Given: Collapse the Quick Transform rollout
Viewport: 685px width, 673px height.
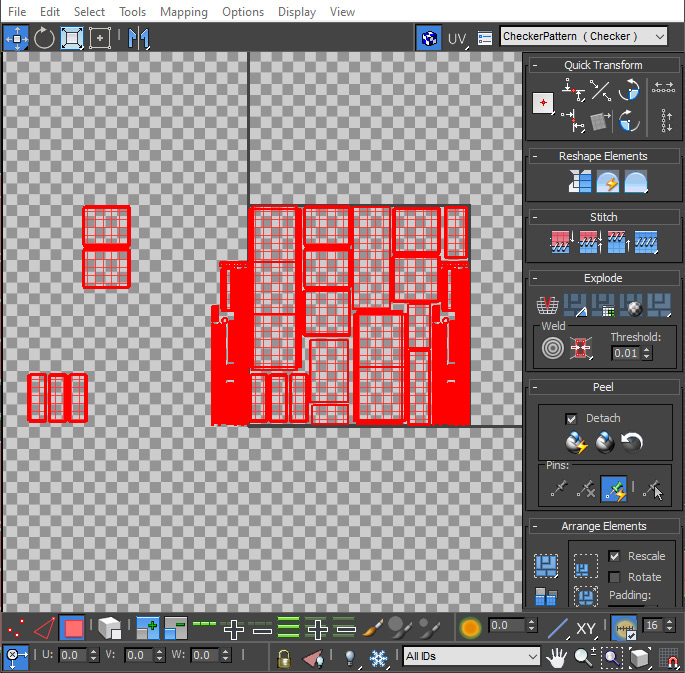Looking at the screenshot, I should [535, 66].
